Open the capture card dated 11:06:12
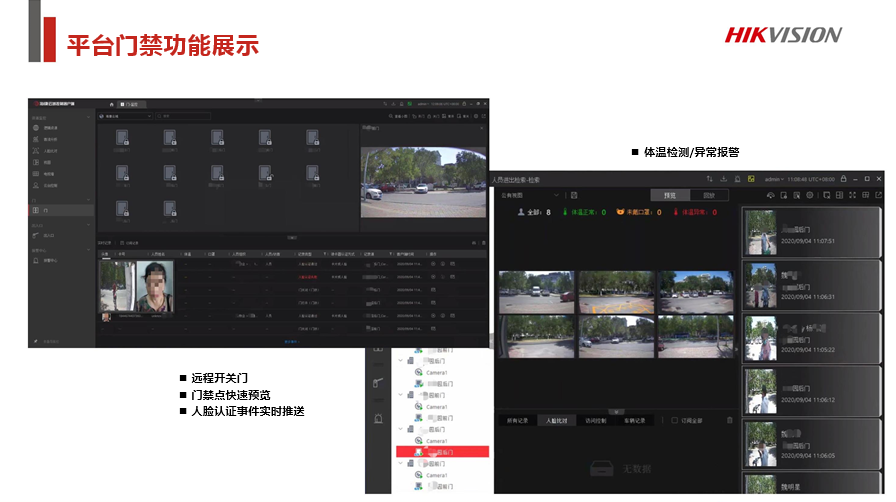This screenshot has height=502, width=896. coord(811,392)
